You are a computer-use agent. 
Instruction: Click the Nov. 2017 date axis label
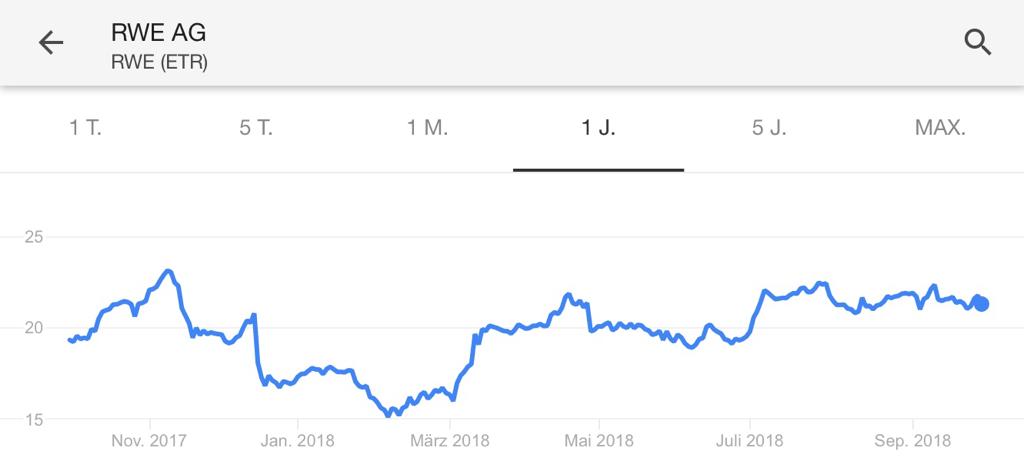[x=149, y=441]
